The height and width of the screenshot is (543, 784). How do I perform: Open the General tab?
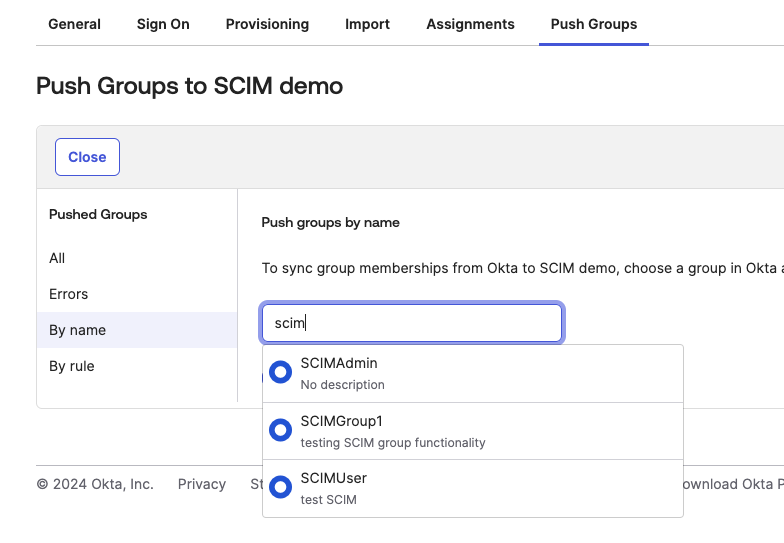click(74, 24)
